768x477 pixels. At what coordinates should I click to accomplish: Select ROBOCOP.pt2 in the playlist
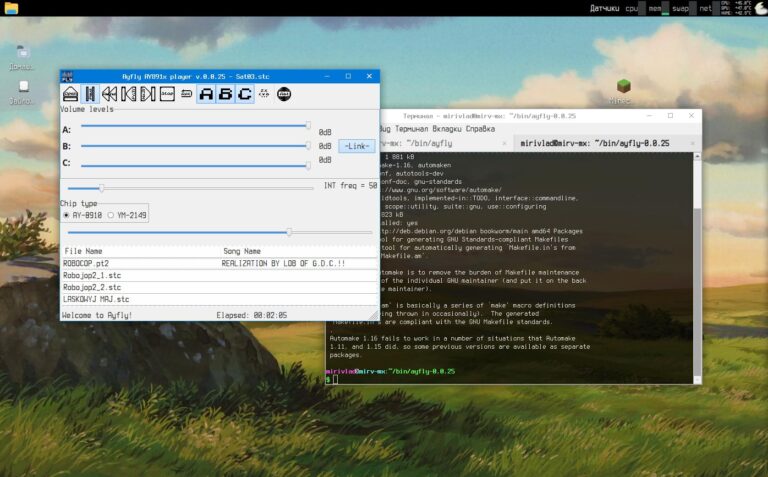tap(86, 263)
